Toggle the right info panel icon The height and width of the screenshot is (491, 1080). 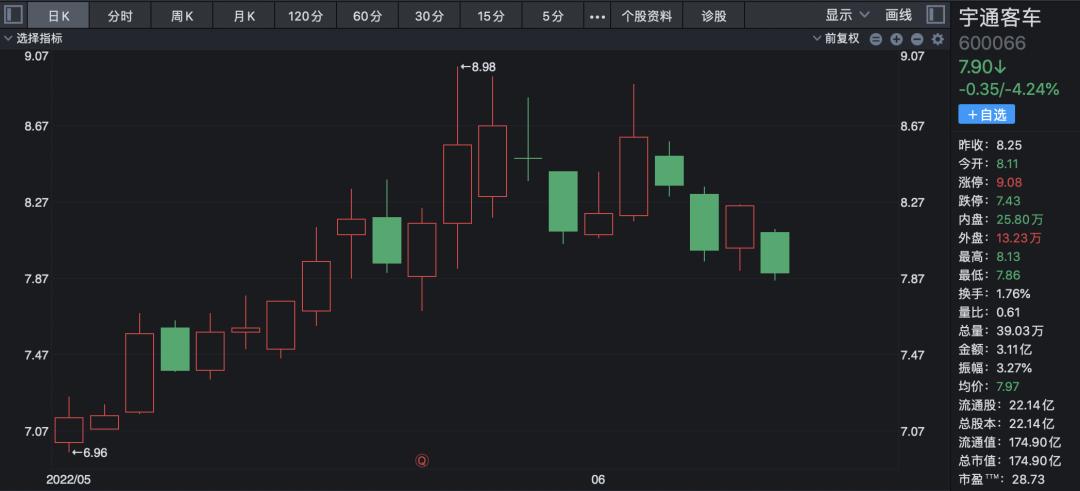(x=934, y=15)
